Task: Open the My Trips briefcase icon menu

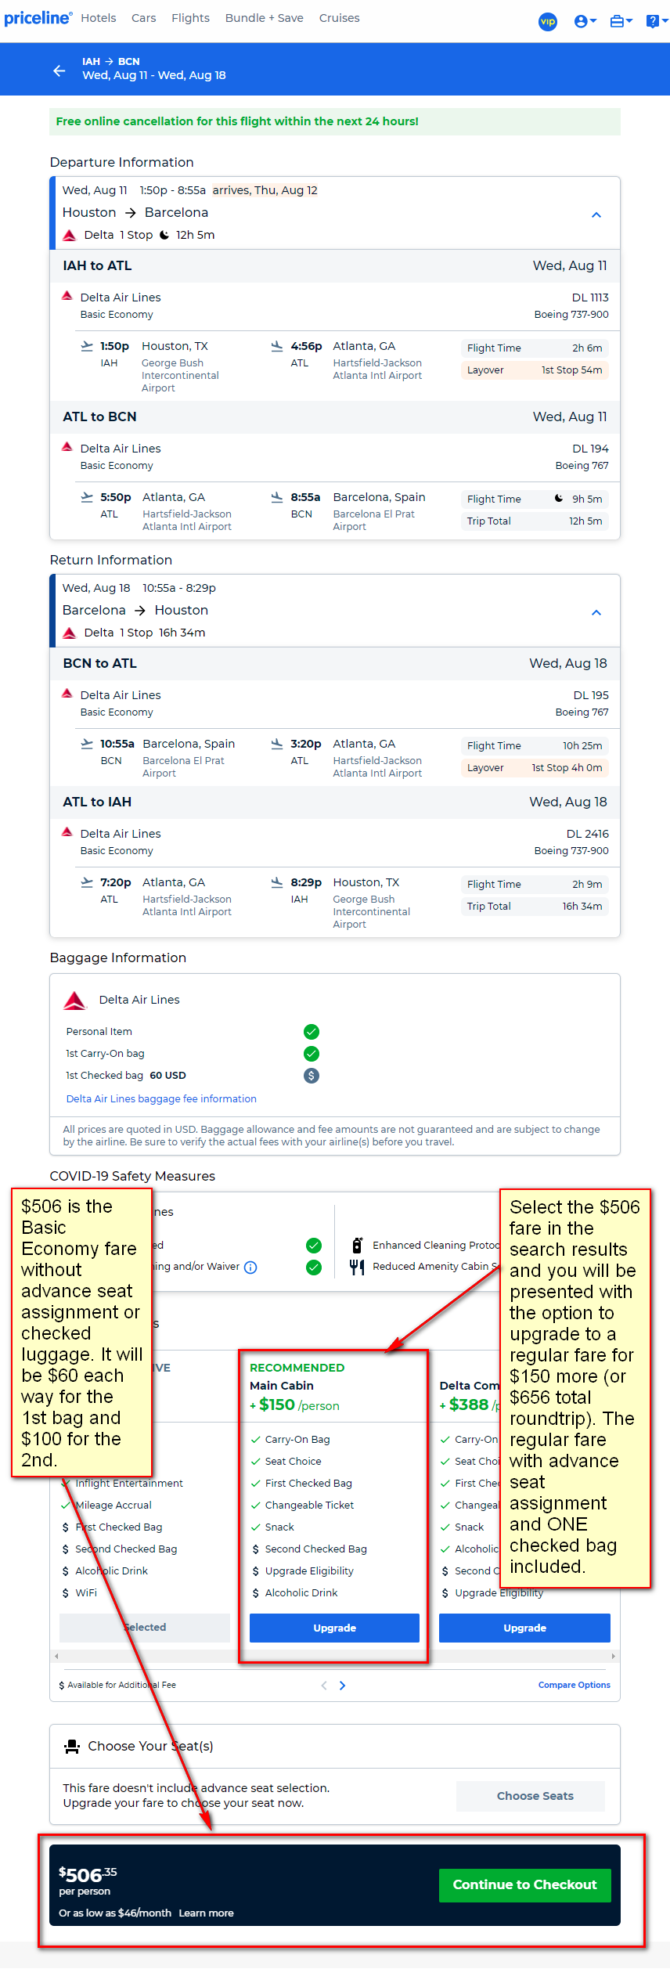Action: click(x=621, y=21)
